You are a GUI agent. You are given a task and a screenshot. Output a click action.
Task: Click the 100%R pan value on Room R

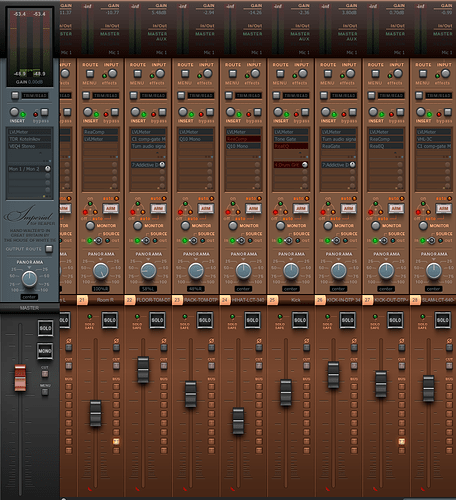[x=101, y=289]
